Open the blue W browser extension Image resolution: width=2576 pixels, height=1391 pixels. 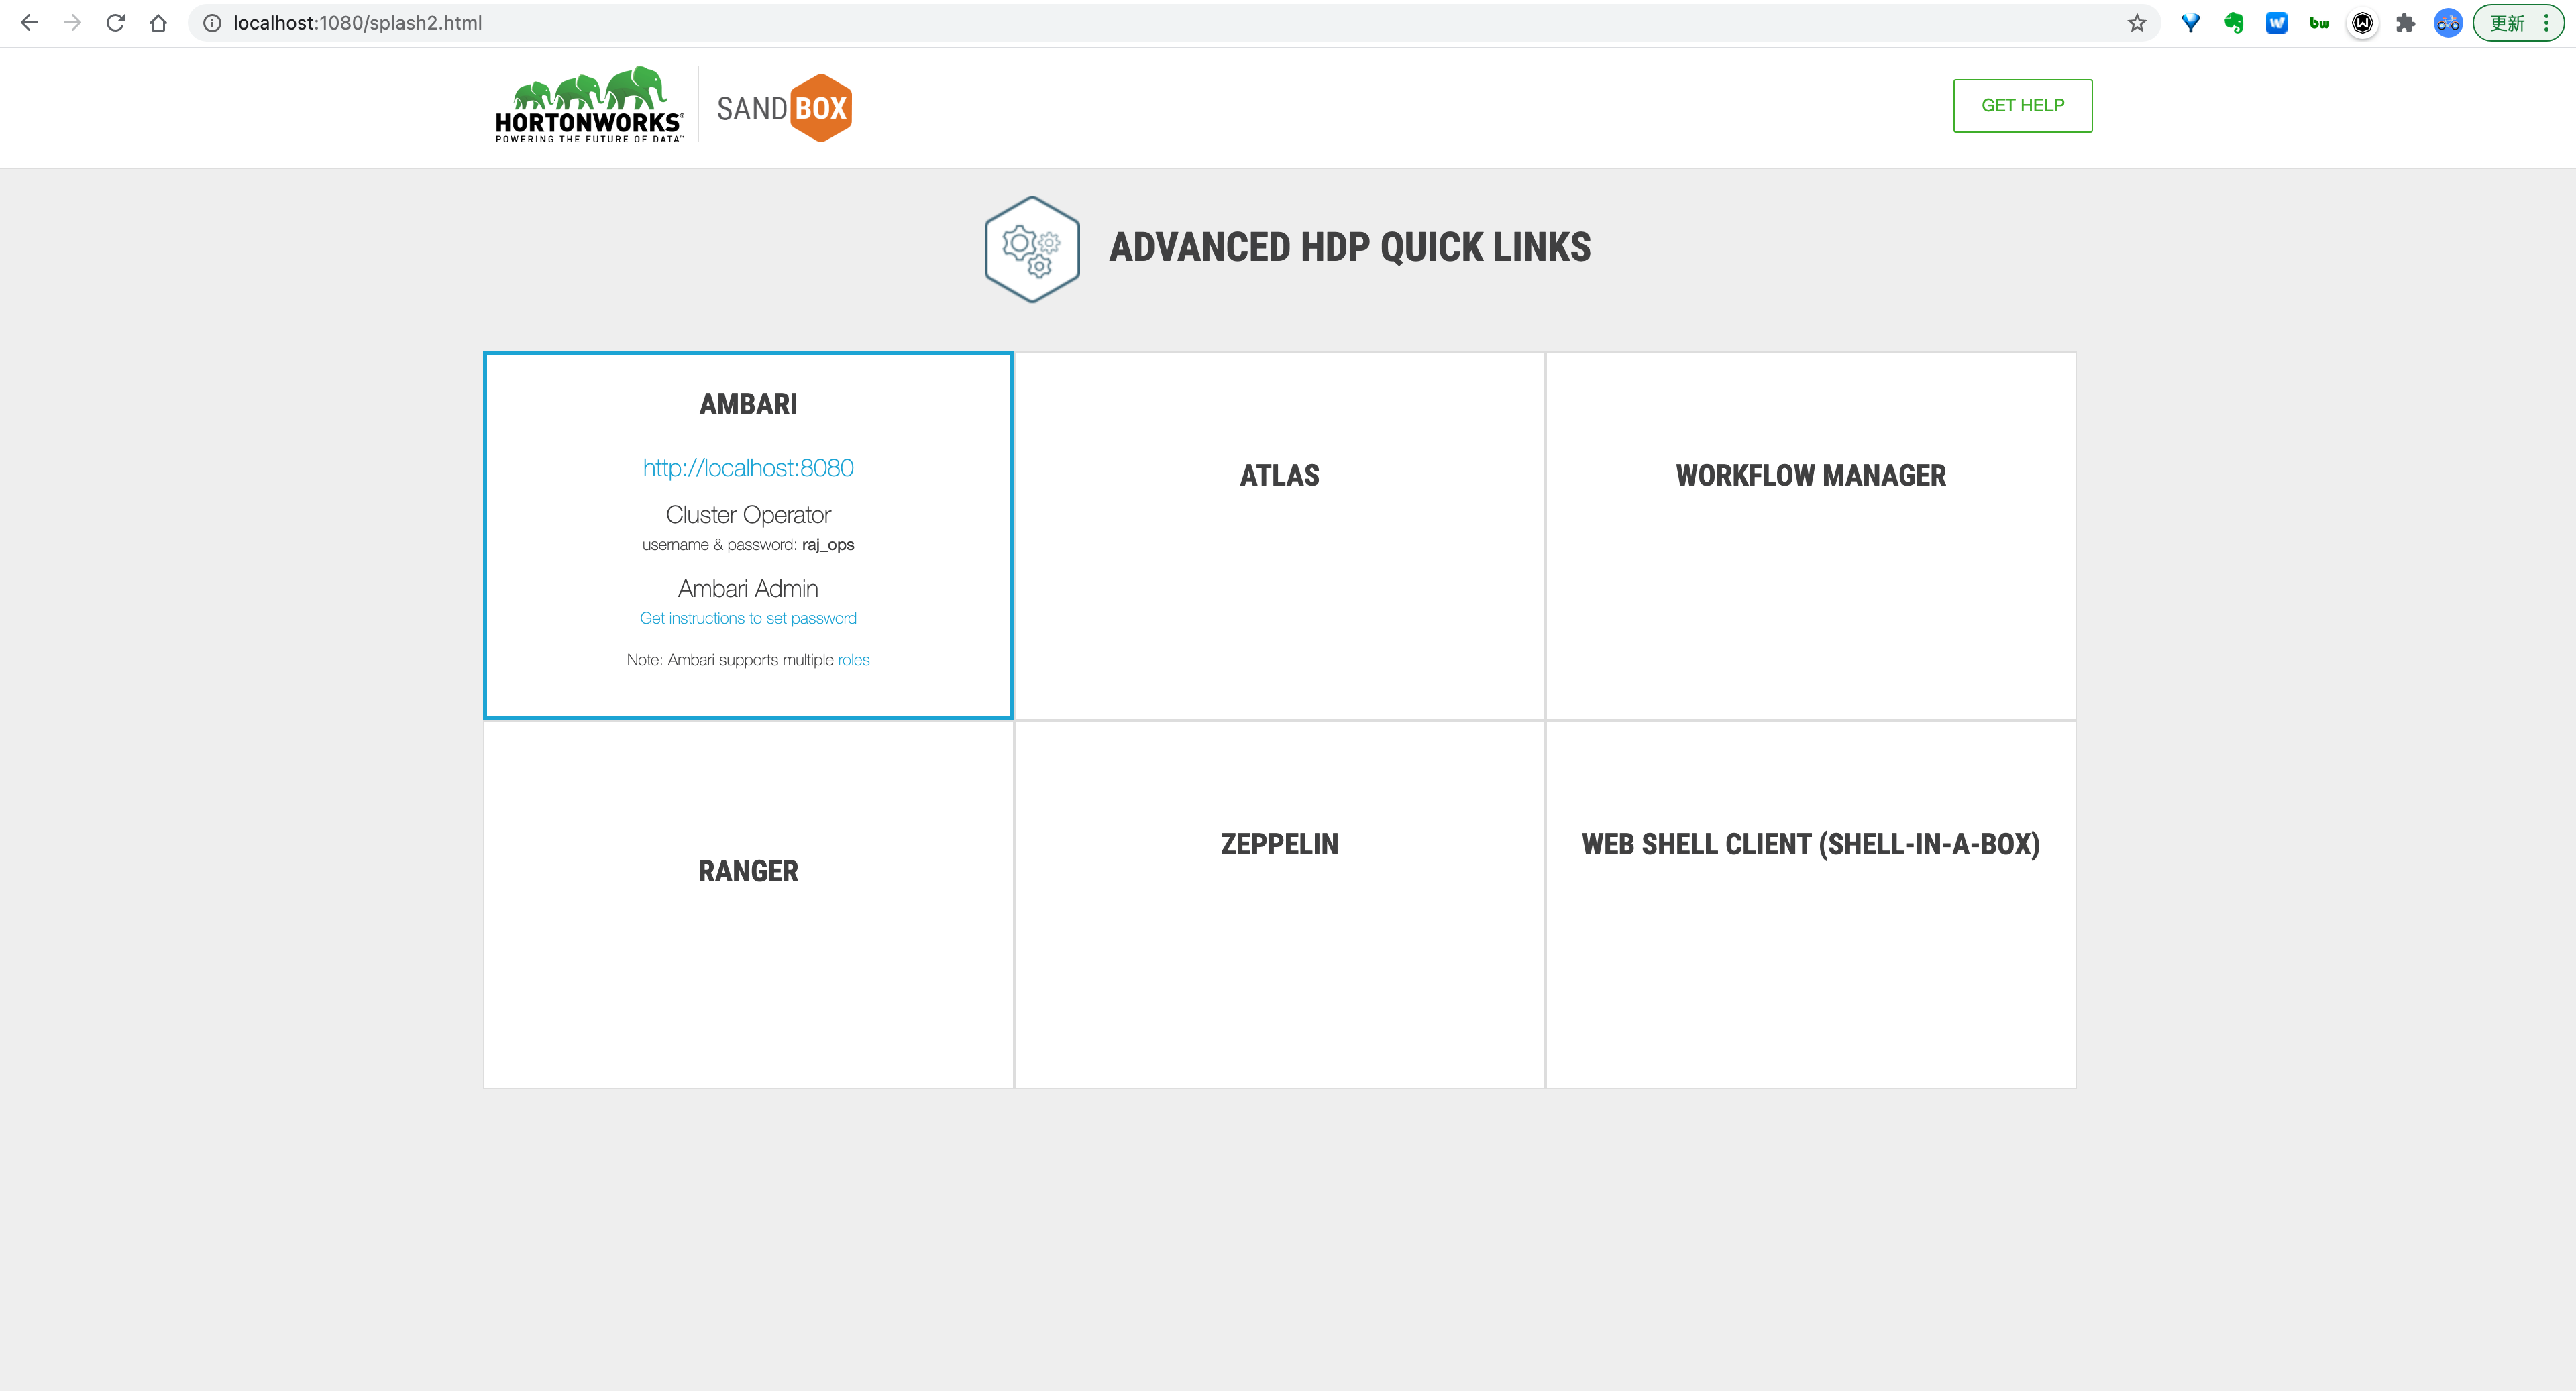(2276, 23)
